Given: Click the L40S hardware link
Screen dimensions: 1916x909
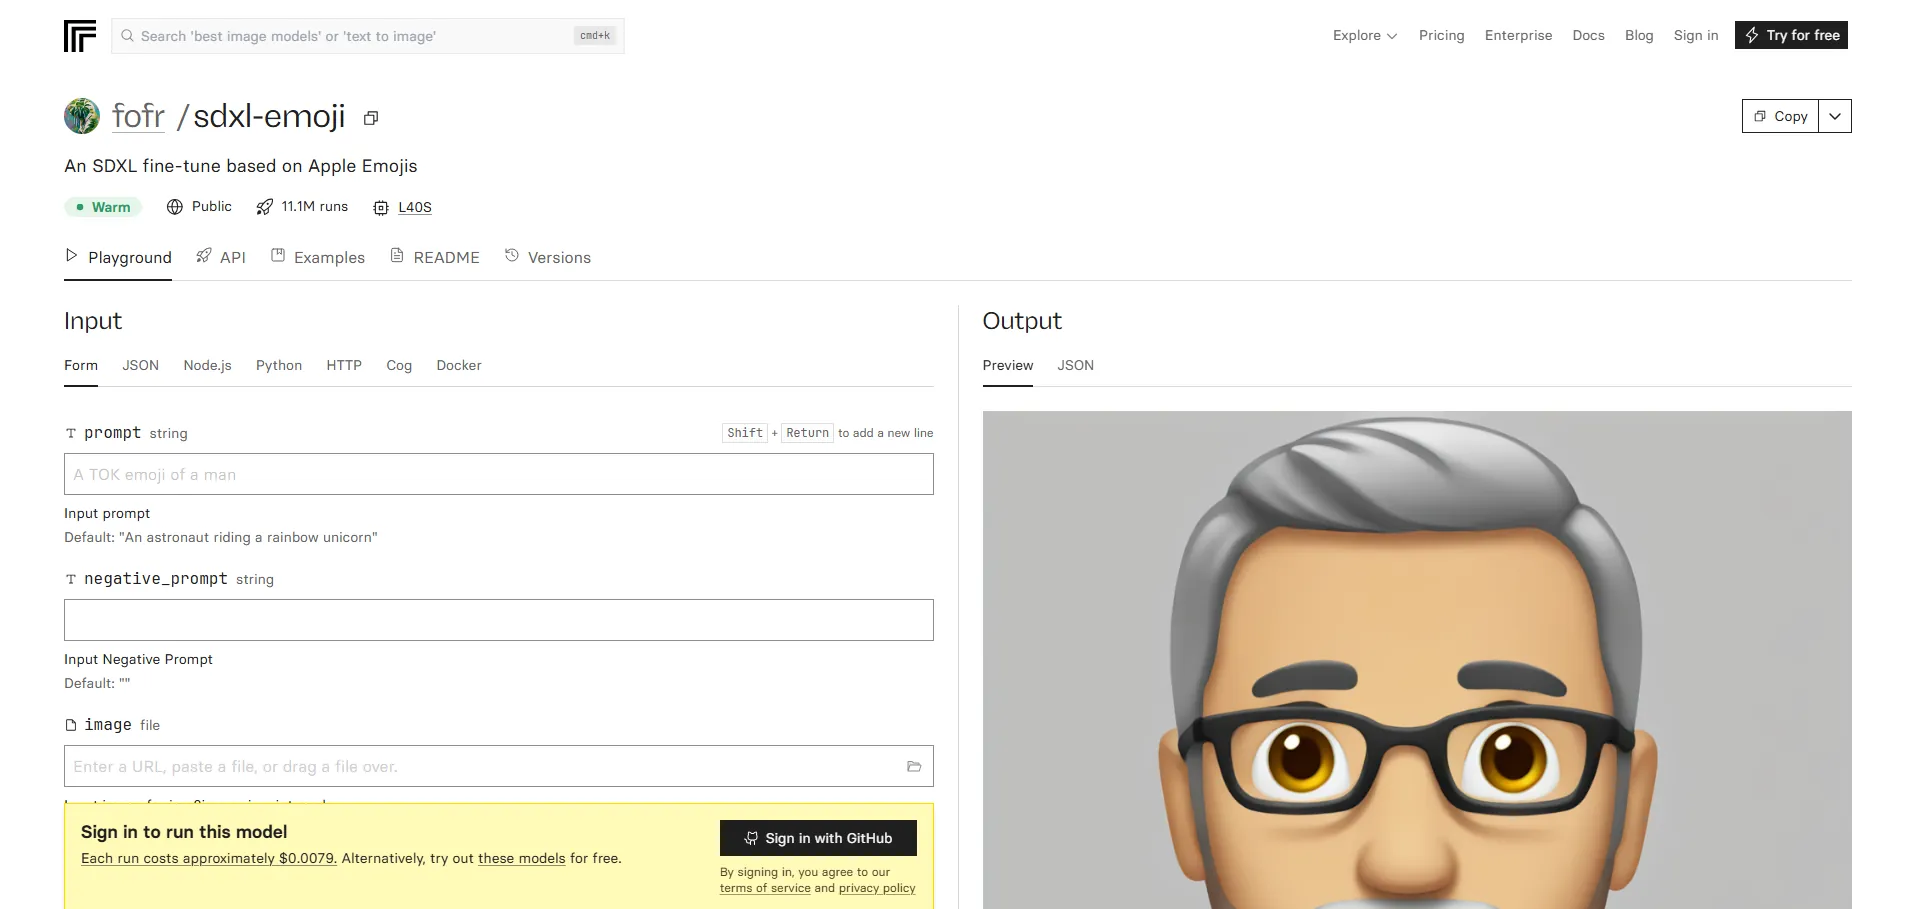Looking at the screenshot, I should tap(414, 207).
